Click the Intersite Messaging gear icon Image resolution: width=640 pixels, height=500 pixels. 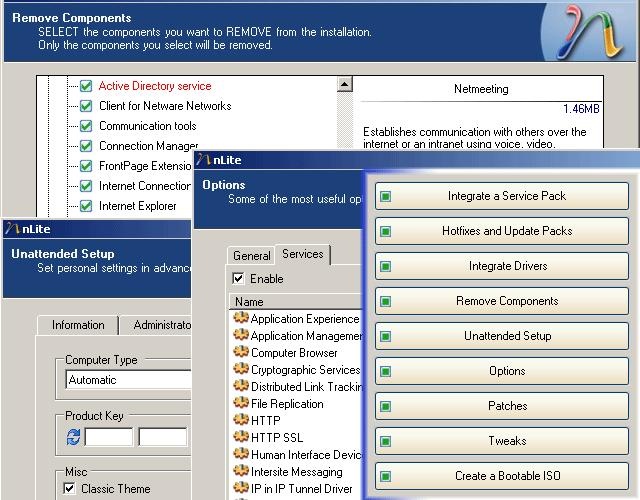(x=240, y=472)
